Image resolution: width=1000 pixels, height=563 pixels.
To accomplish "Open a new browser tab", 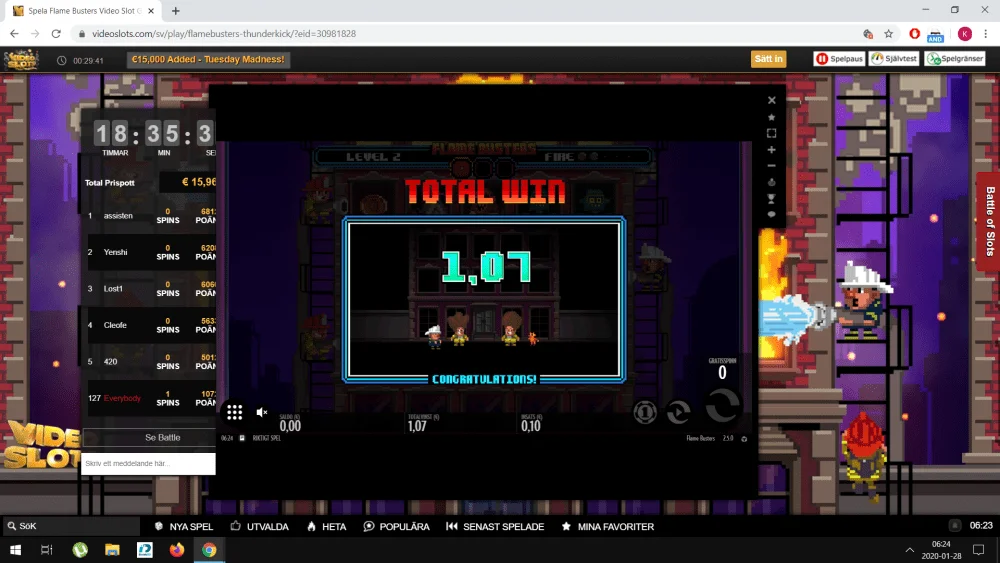I will [x=175, y=11].
